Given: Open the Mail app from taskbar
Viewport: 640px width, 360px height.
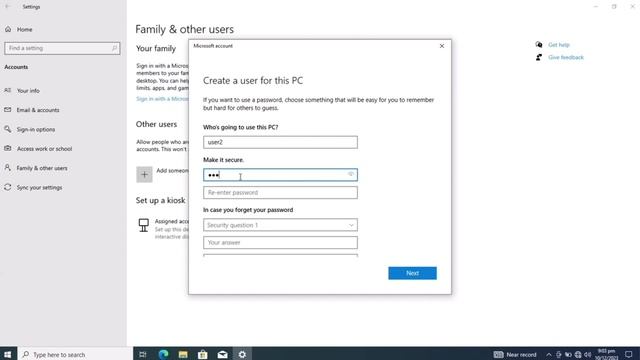Looking at the screenshot, I should [222, 354].
